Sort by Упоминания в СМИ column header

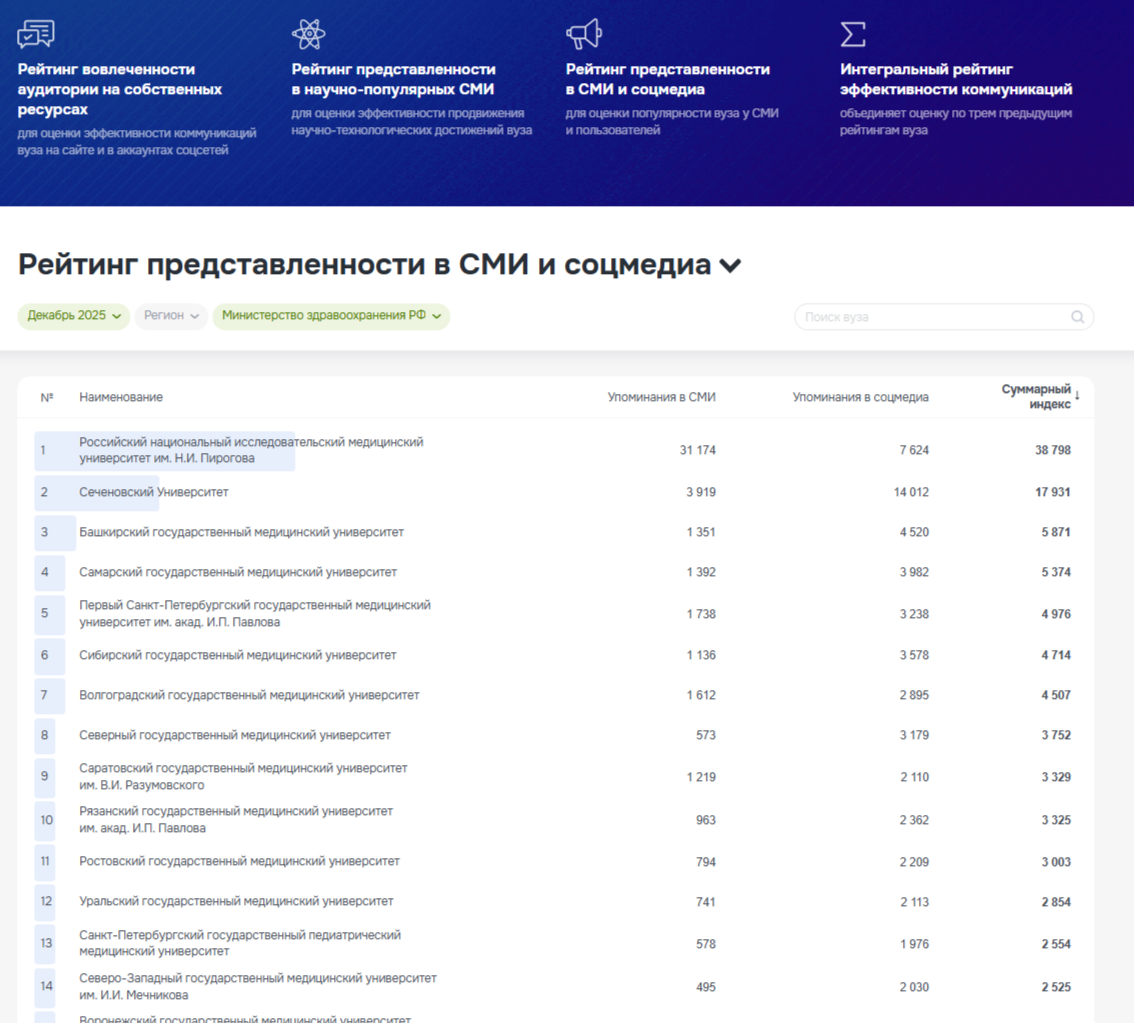point(661,397)
